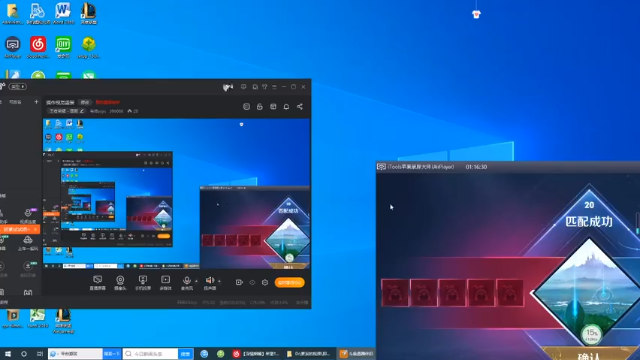Toggle the eye preview visibility icon
The width and height of the screenshot is (640, 360).
click(x=252, y=282)
